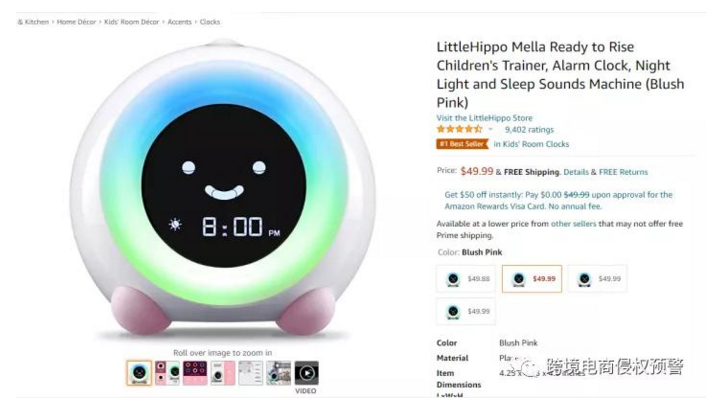Pick the third color swatch option
The image size is (719, 403).
pos(597,279)
